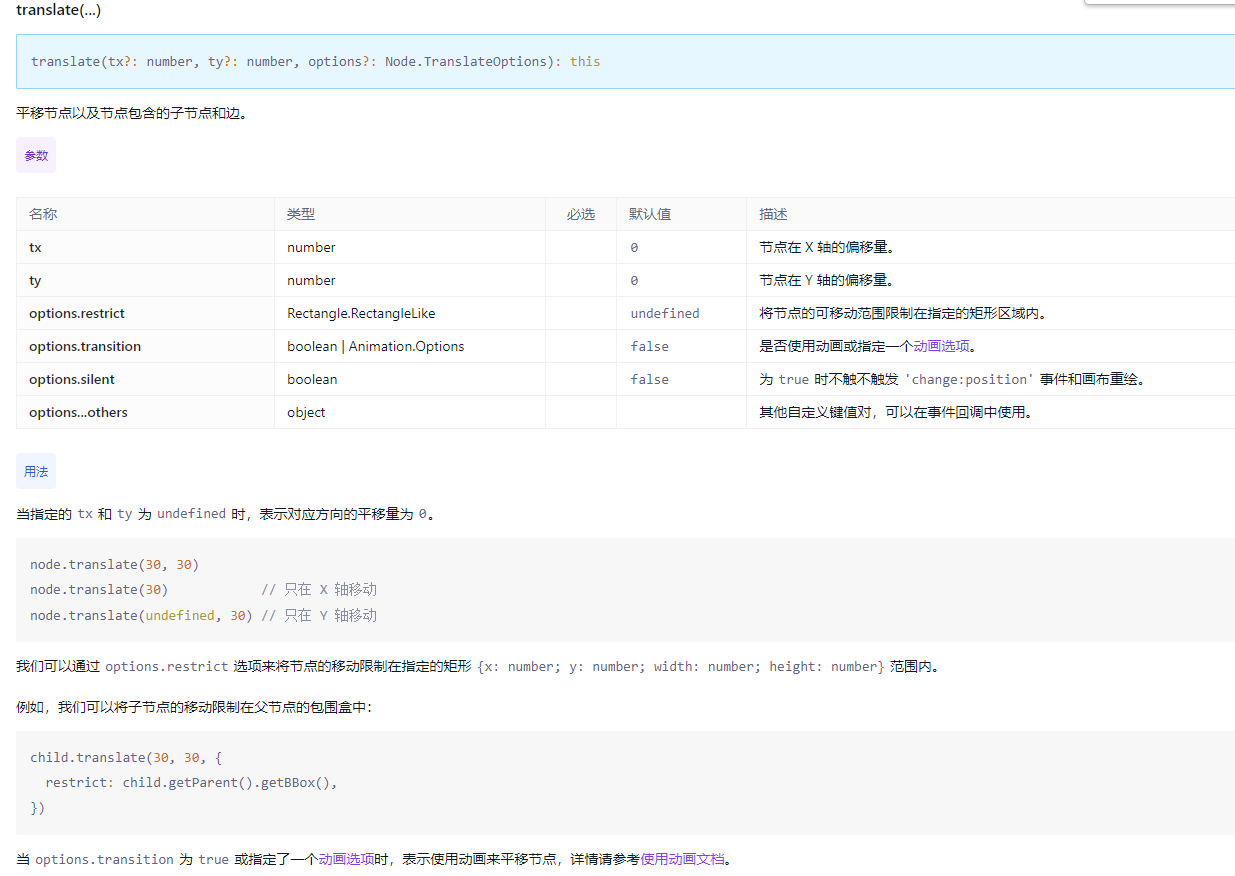Image resolution: width=1235 pixels, height=876 pixels.
Task: Click the 动画选项 link in the last paragraph
Action: tap(346, 859)
